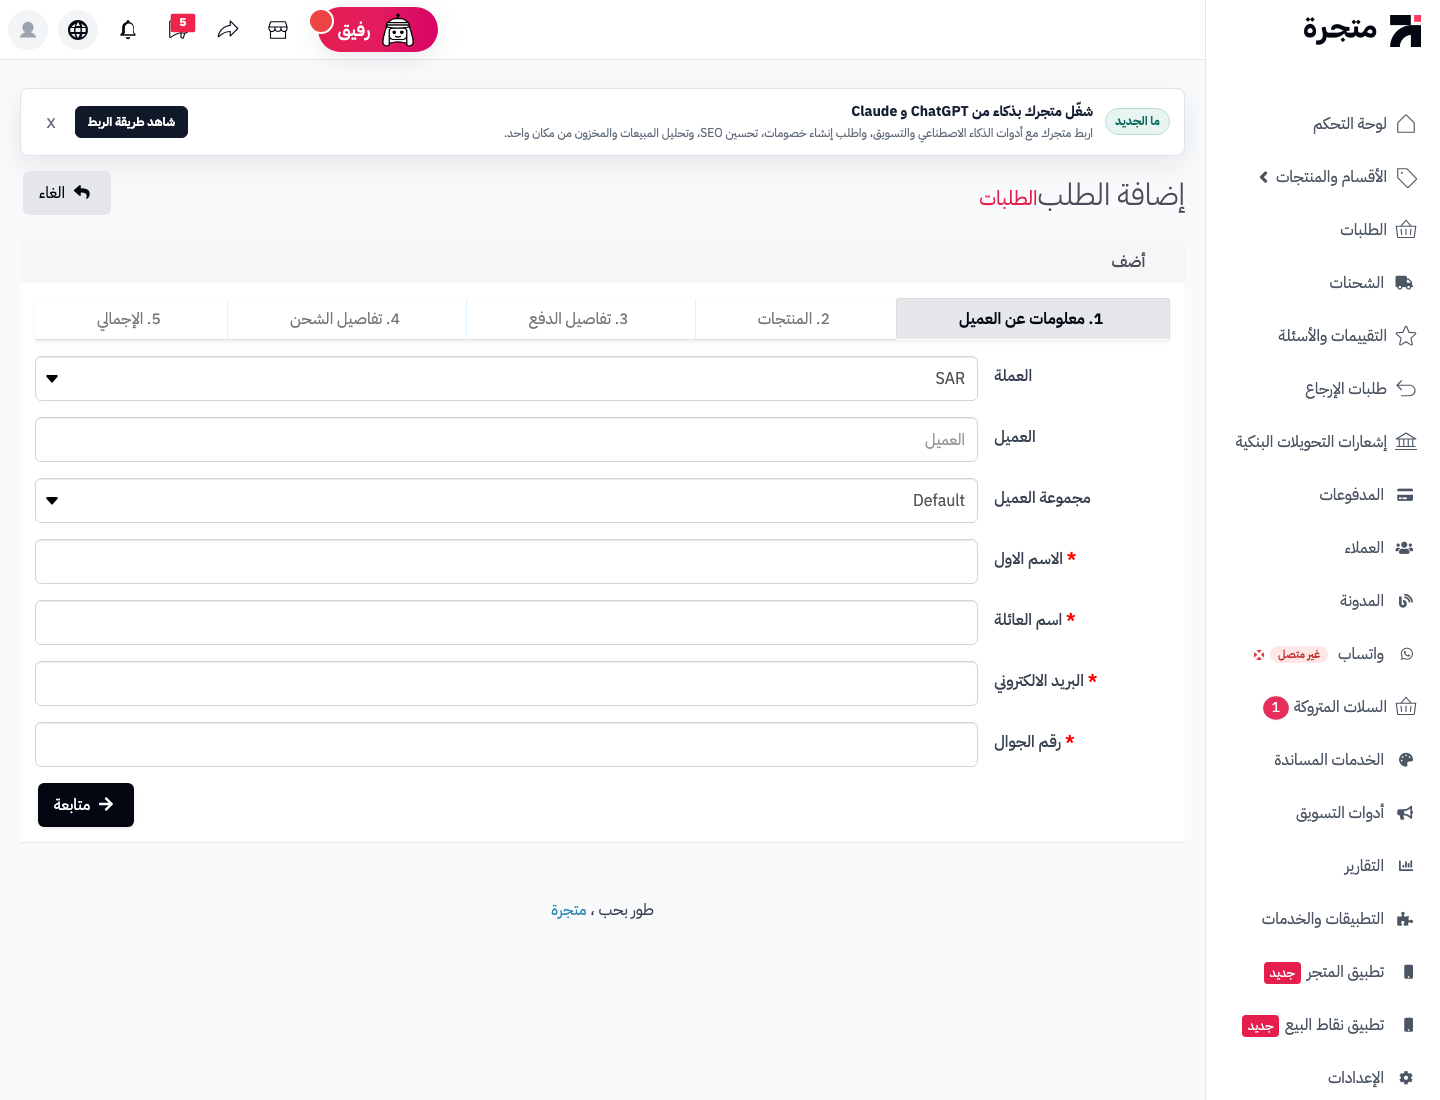Open the user profile avatar icon
The width and height of the screenshot is (1440, 1100).
tap(28, 30)
